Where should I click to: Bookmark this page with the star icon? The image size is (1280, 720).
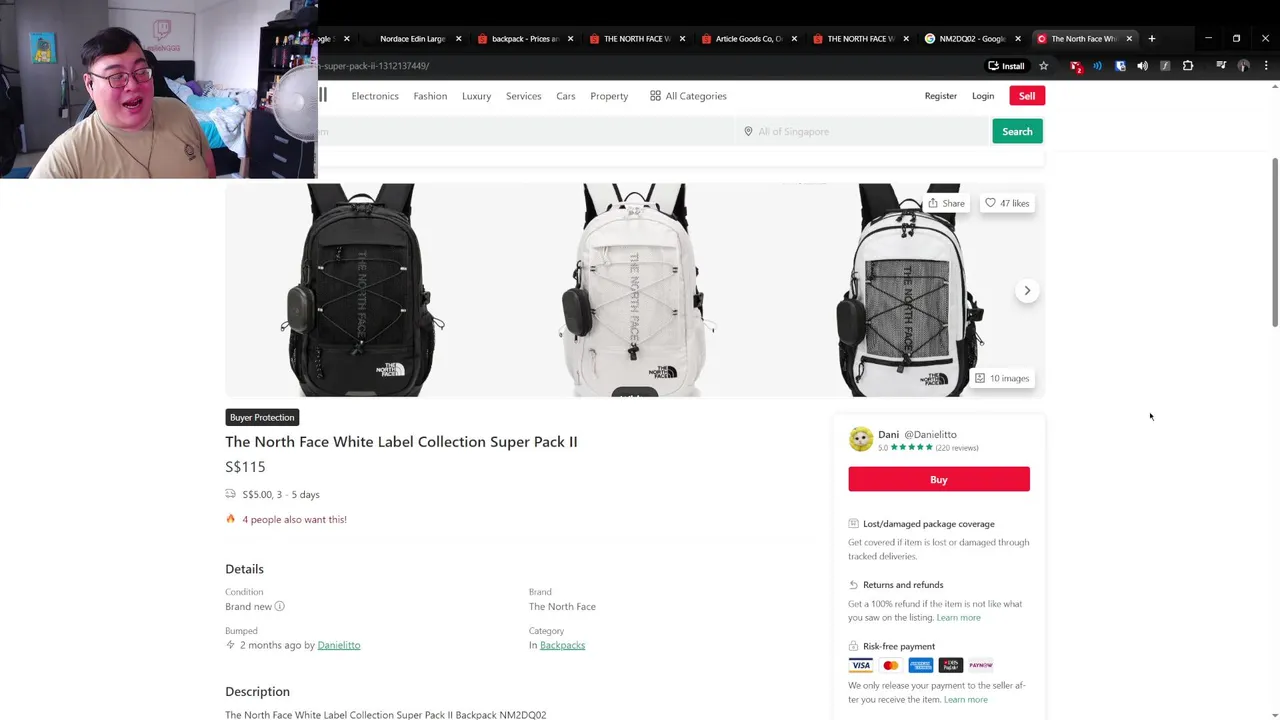[x=1043, y=66]
